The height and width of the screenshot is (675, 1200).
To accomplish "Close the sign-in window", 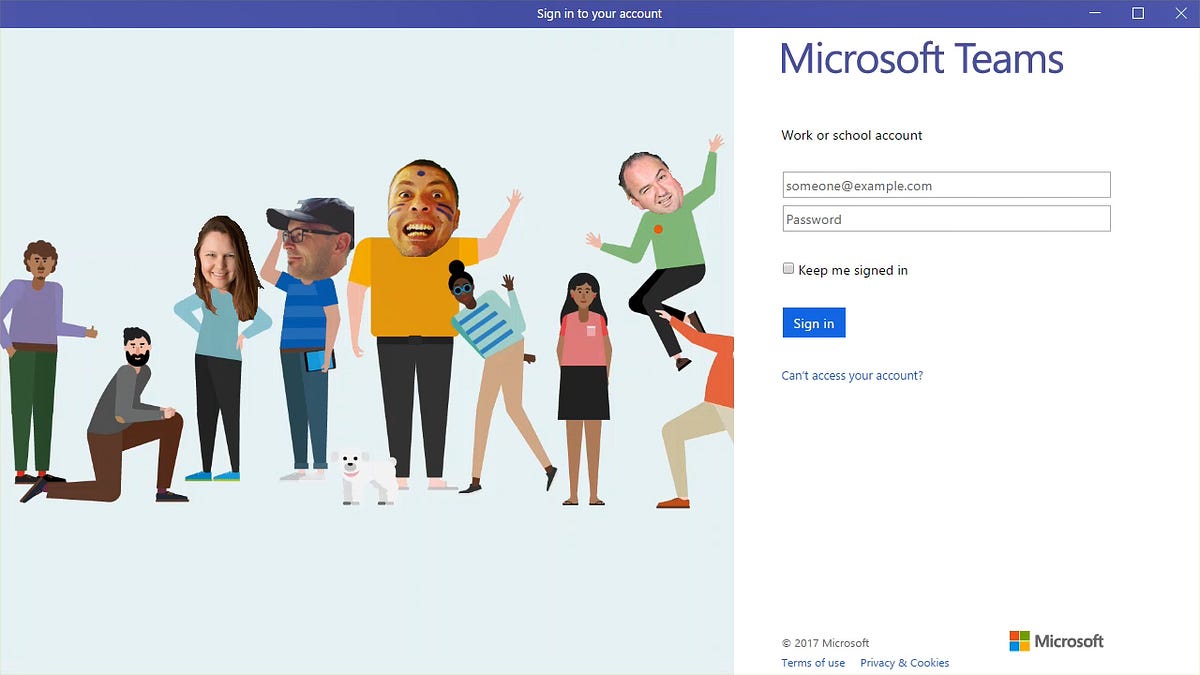I will coord(1181,13).
